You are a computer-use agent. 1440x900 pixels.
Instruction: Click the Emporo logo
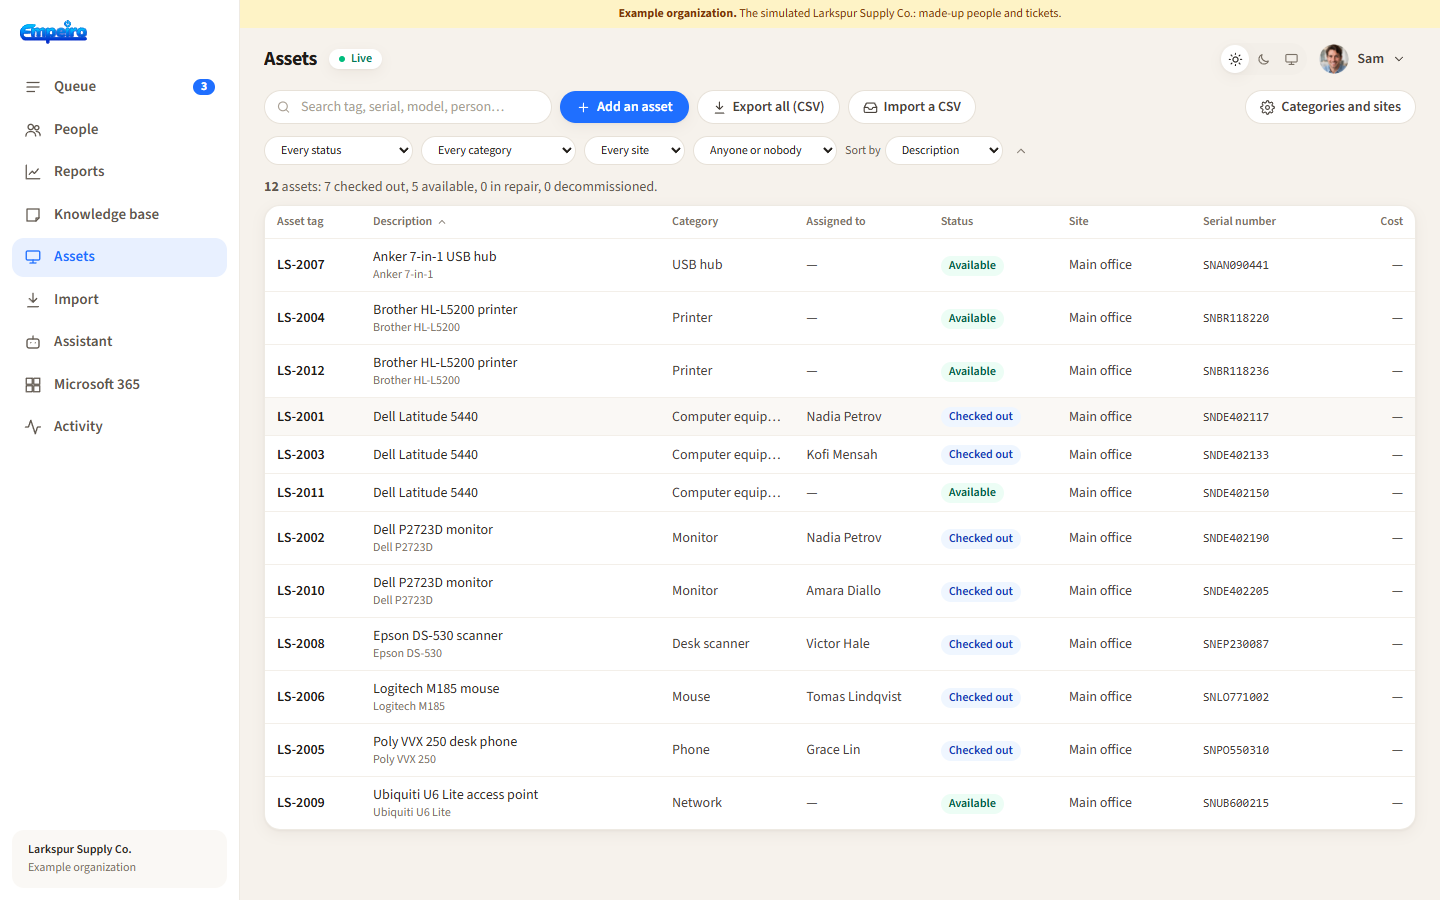(54, 32)
